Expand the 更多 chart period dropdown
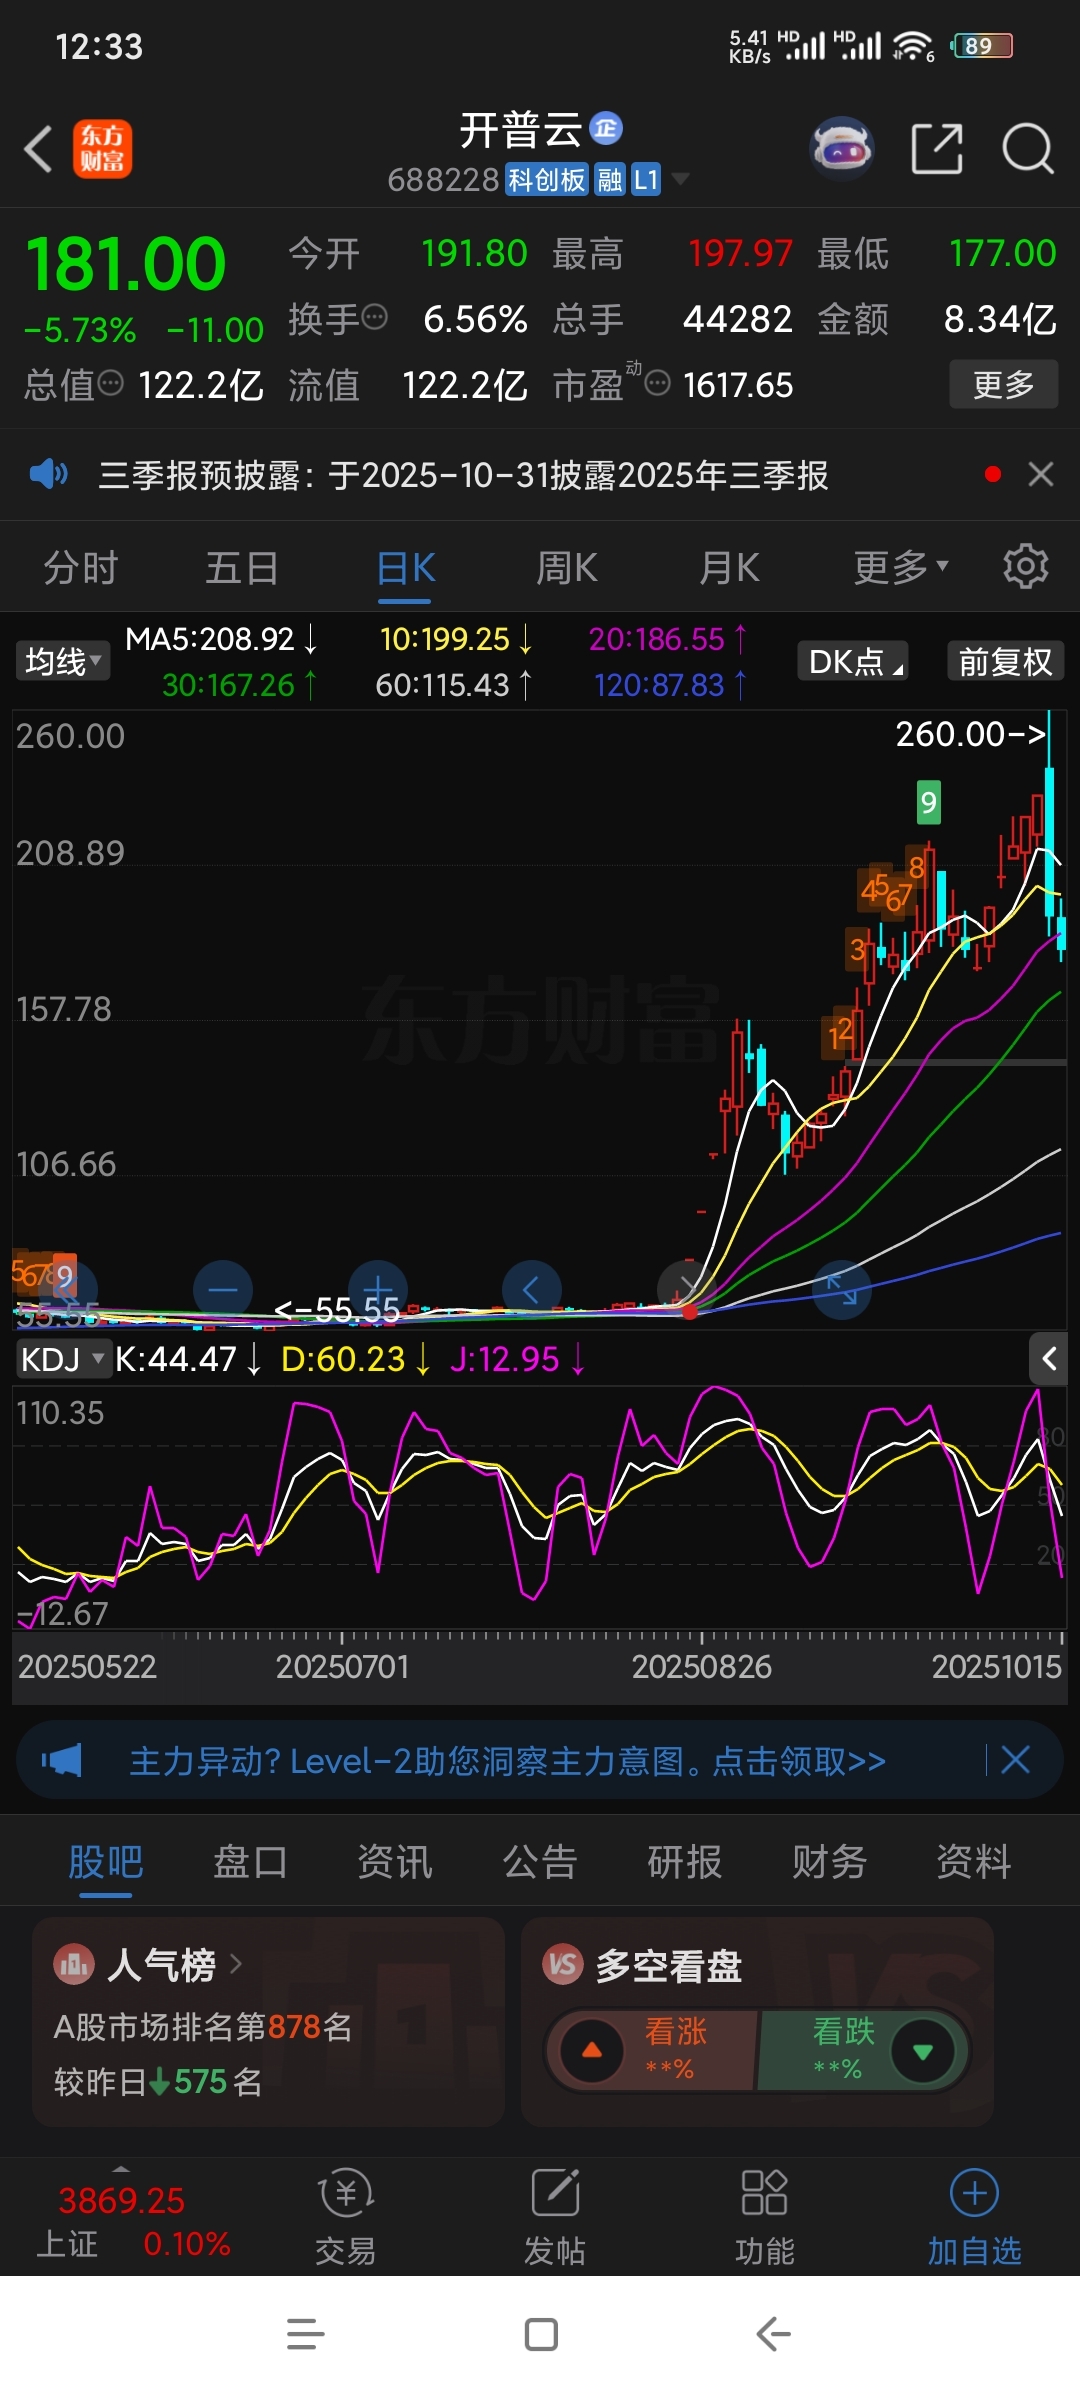Screen dimensions: 1080x2400 901,567
